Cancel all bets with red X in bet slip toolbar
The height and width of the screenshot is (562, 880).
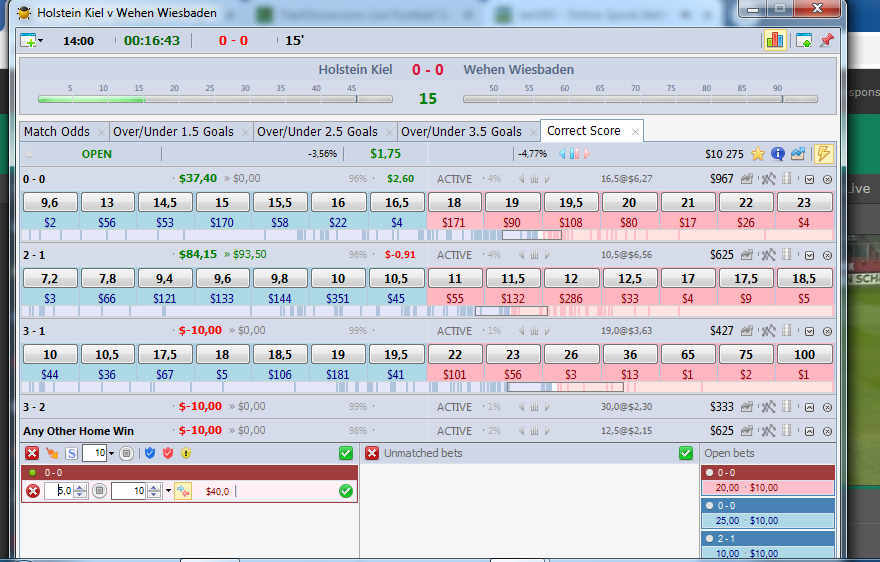click(x=32, y=453)
